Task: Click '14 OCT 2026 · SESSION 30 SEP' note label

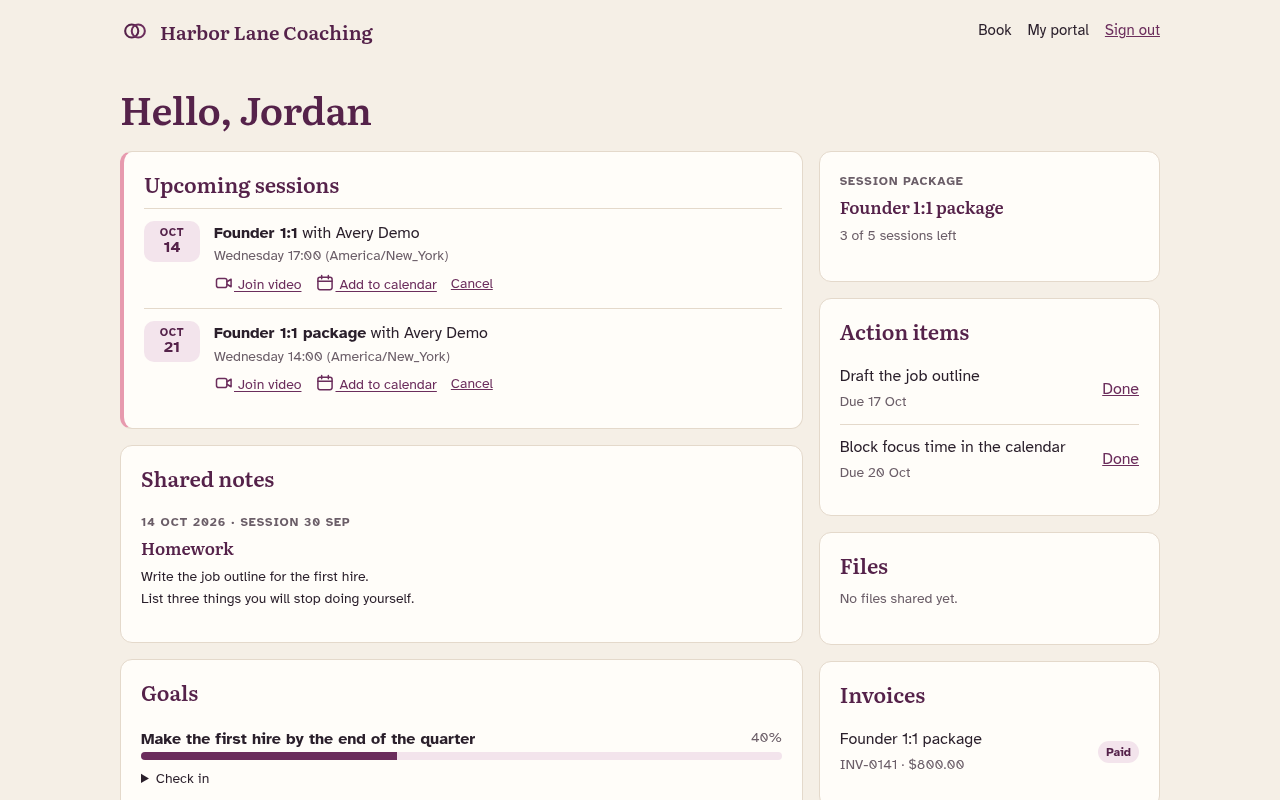Action: click(x=245, y=522)
